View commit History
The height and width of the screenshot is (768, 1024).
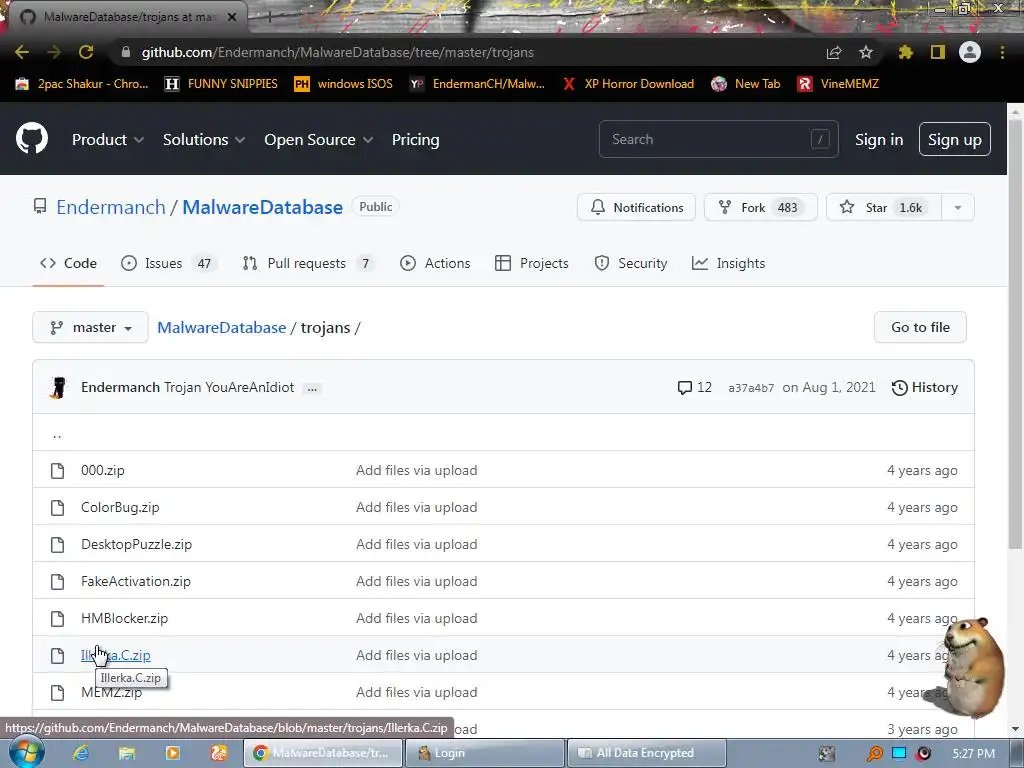925,387
